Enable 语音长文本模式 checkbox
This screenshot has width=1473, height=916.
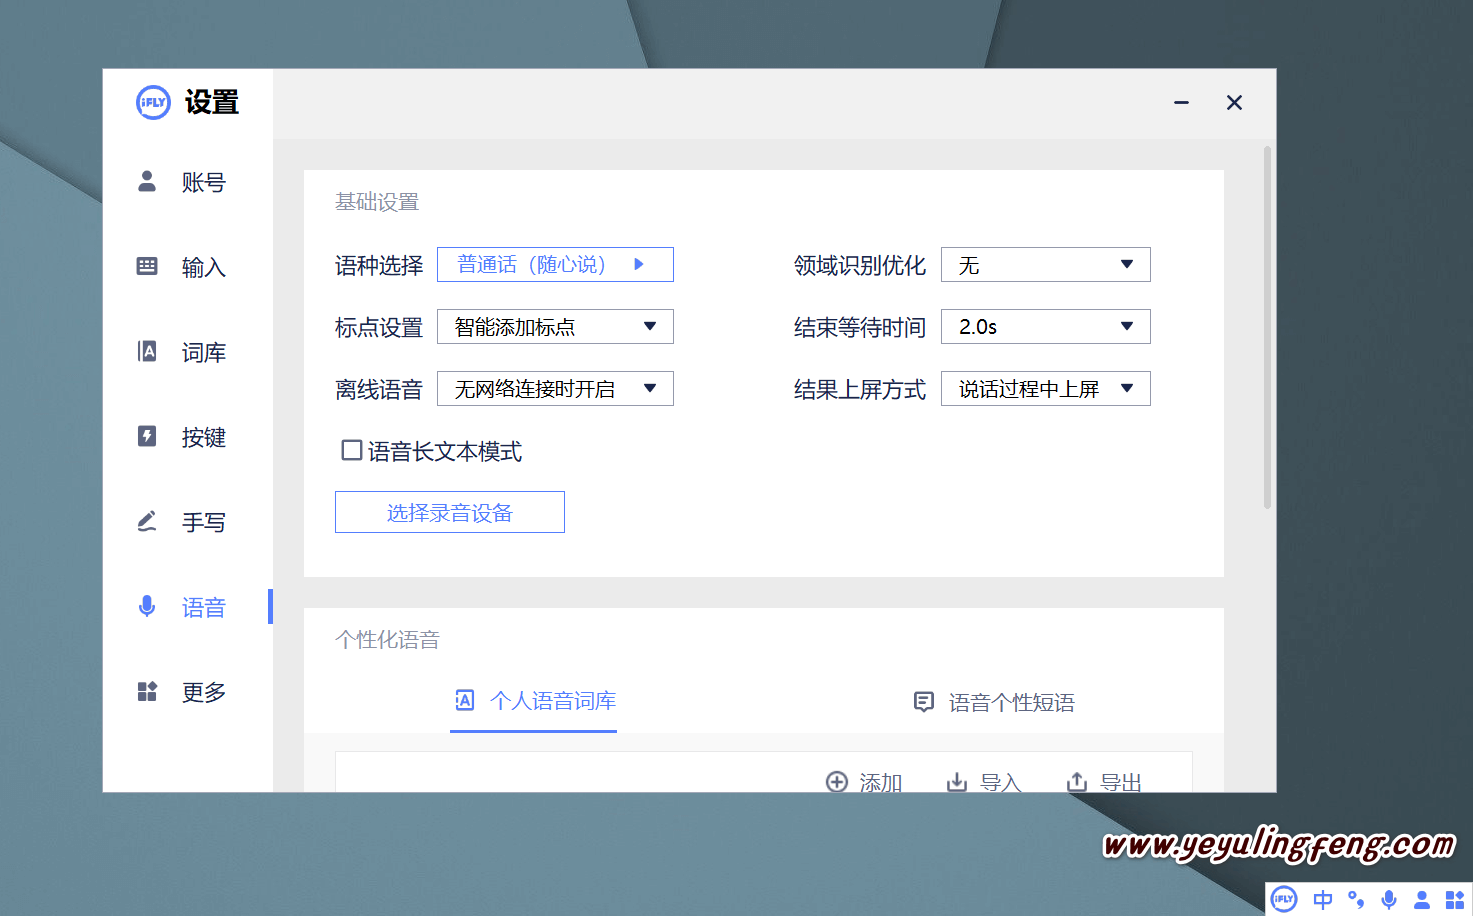(x=352, y=451)
